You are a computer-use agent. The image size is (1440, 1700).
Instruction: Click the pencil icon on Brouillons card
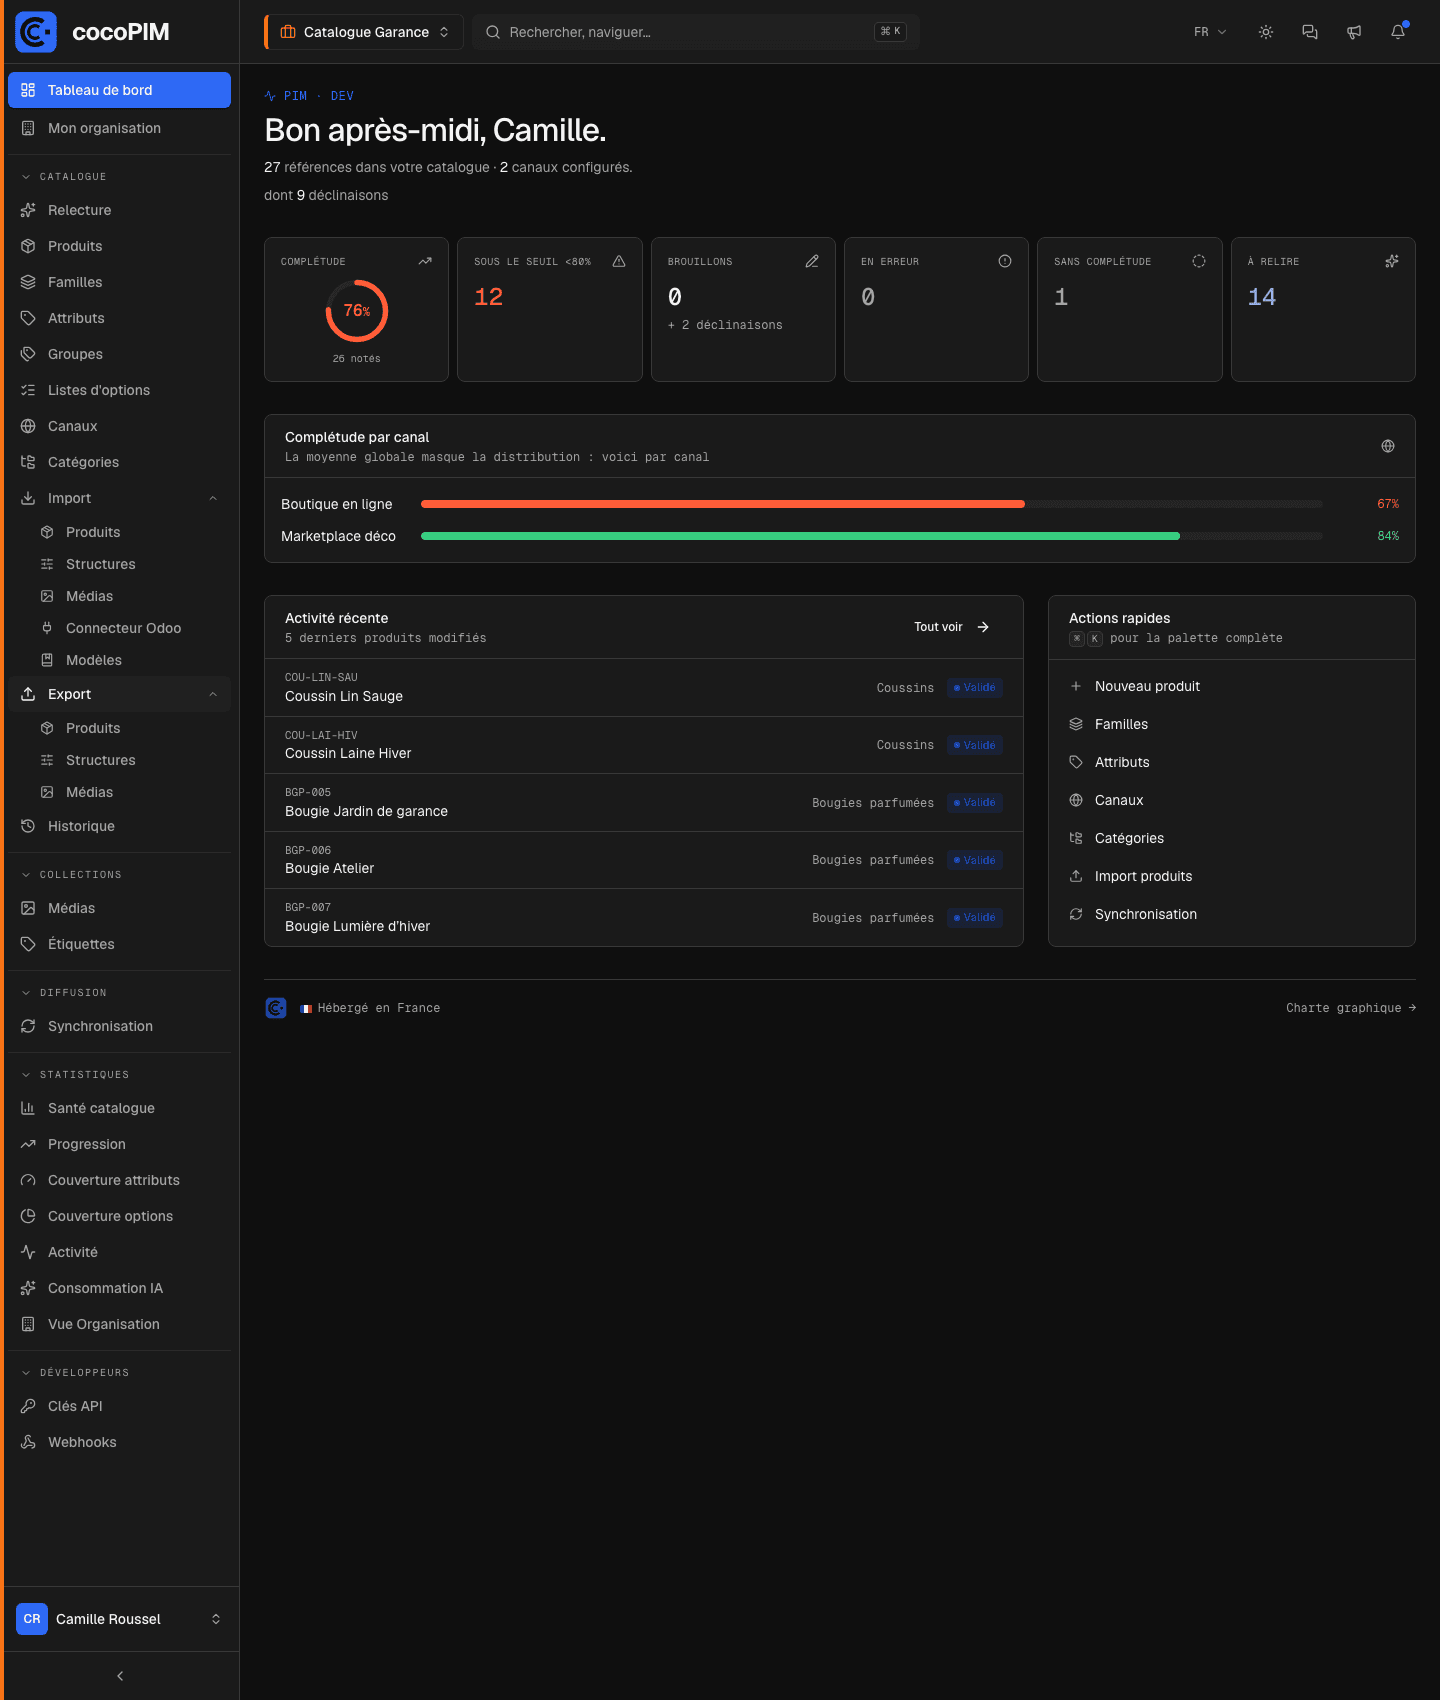coord(812,261)
